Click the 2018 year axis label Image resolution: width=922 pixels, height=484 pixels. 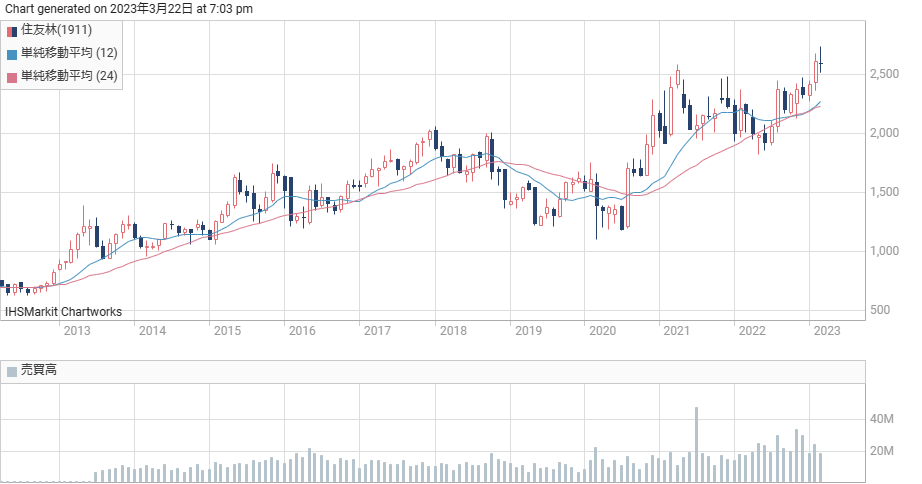click(x=453, y=331)
